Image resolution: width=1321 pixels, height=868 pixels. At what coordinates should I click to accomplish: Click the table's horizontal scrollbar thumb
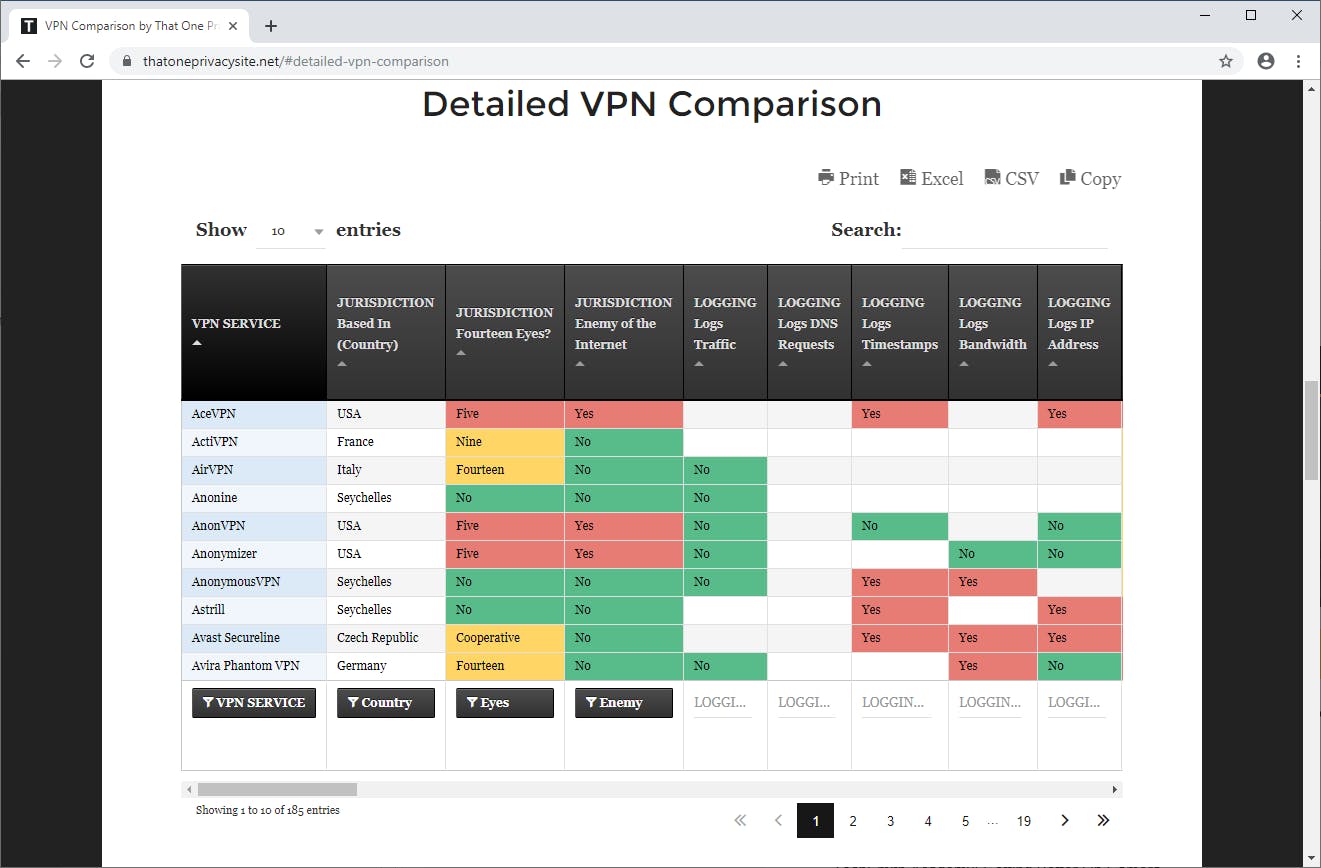point(277,790)
